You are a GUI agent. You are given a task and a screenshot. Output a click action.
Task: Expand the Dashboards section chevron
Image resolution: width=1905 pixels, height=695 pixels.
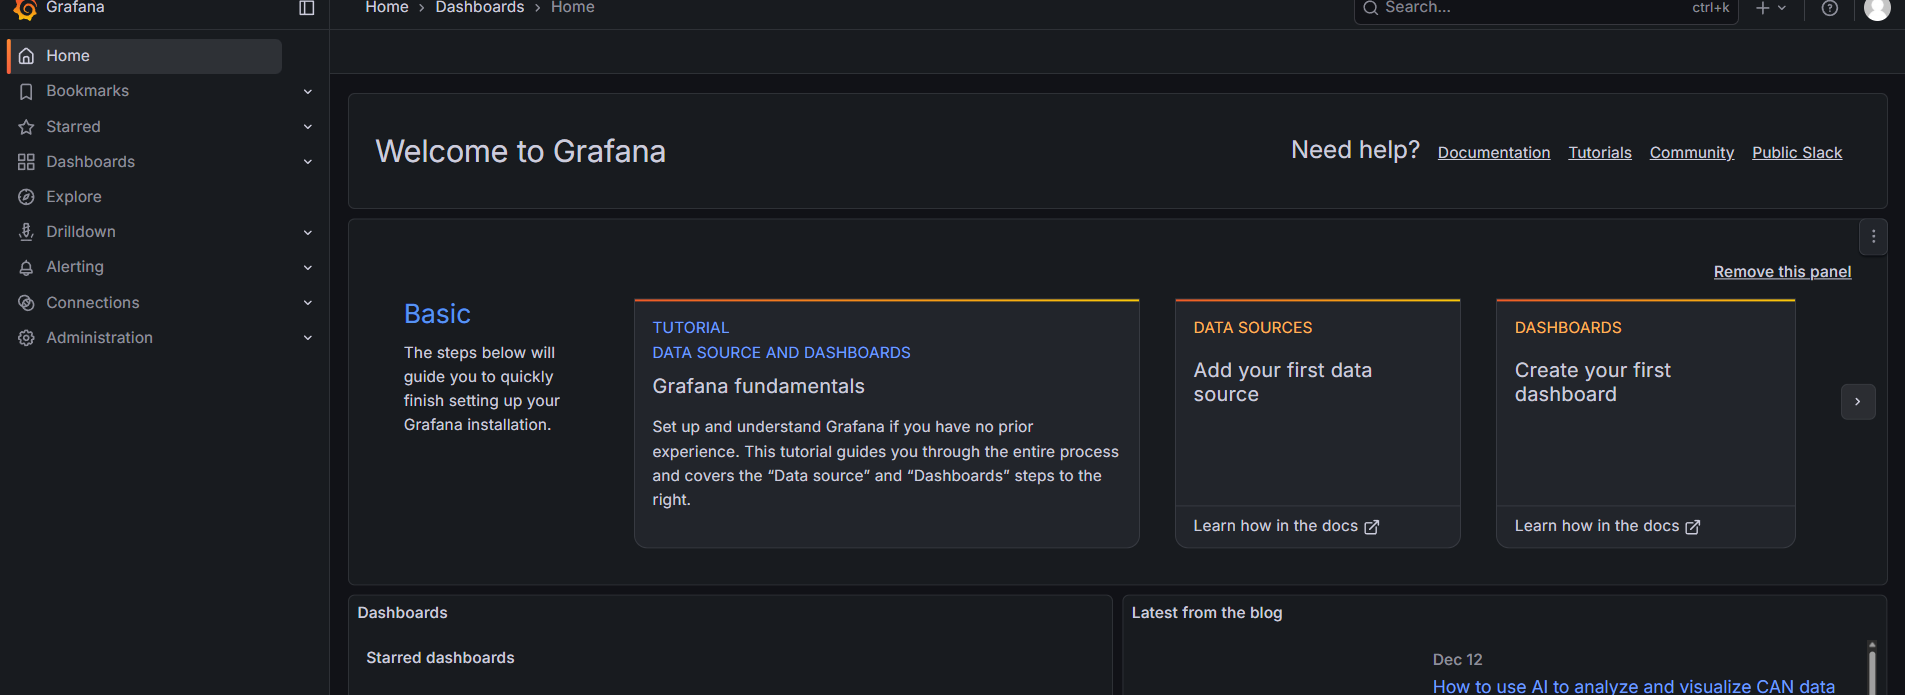coord(308,162)
